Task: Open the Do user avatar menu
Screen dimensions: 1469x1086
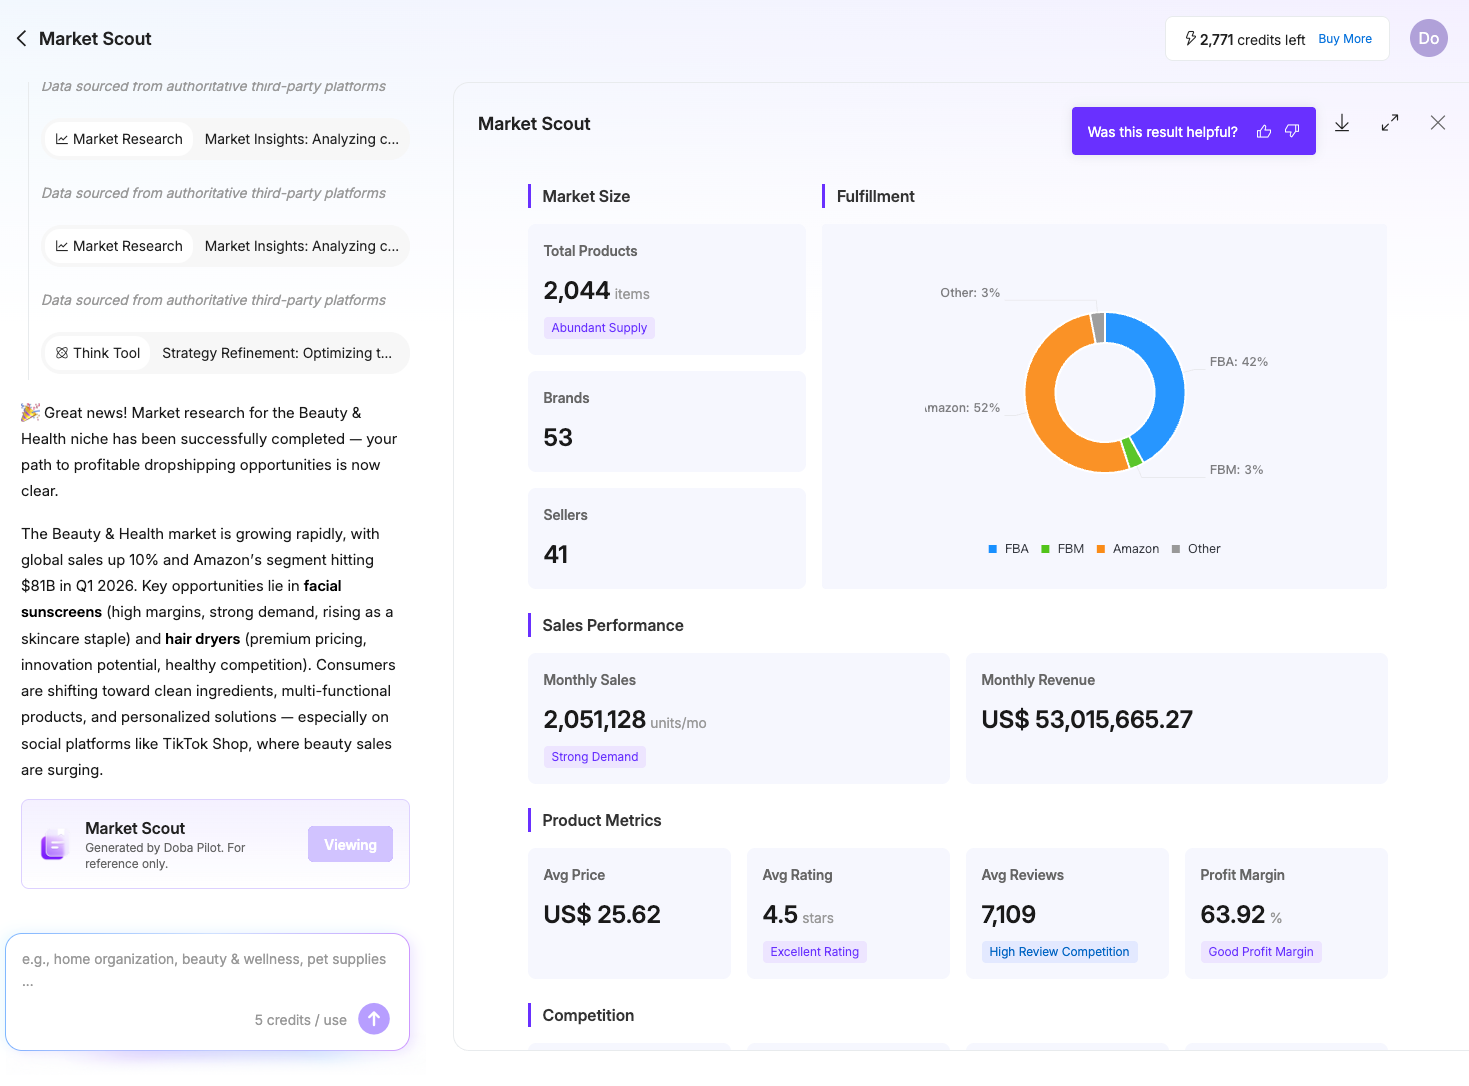Action: pyautogui.click(x=1429, y=38)
